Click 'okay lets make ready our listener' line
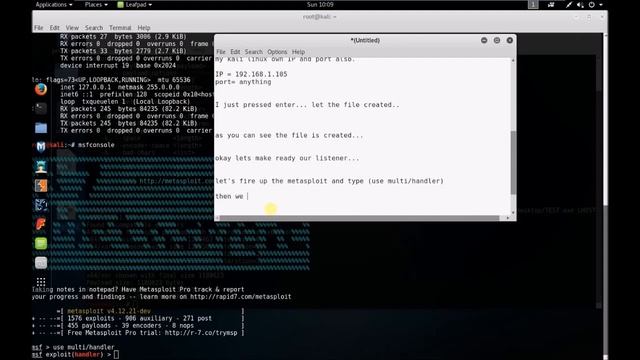Image resolution: width=640 pixels, height=360 pixels. coord(287,158)
